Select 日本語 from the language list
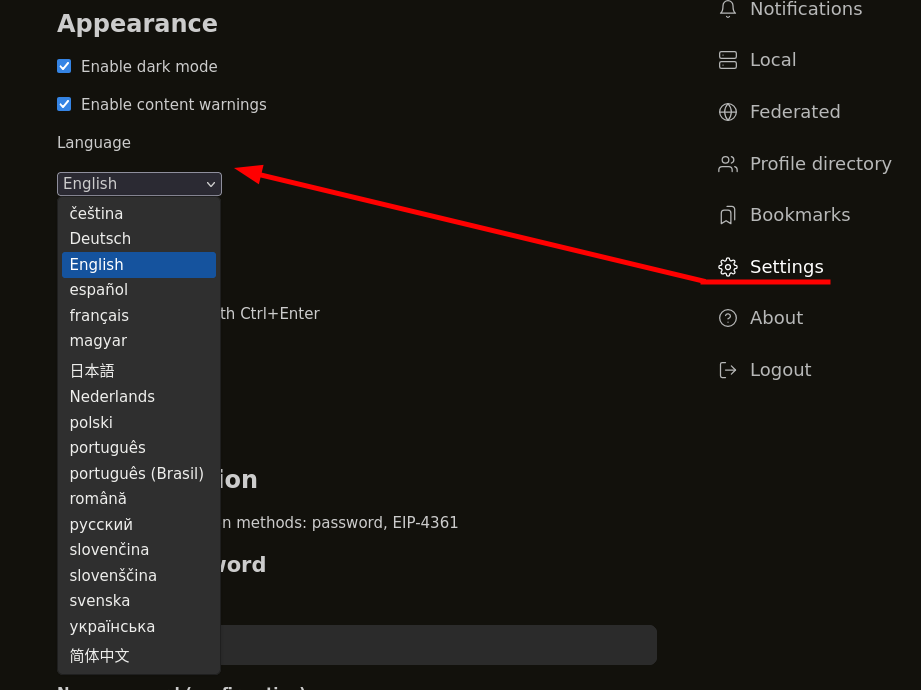The height and width of the screenshot is (690, 921). [x=139, y=371]
